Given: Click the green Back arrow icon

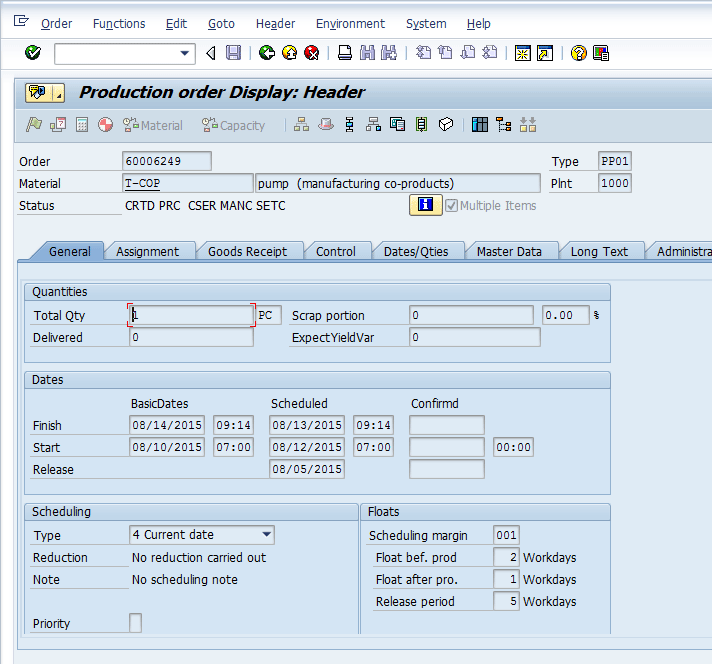Looking at the screenshot, I should (x=266, y=53).
